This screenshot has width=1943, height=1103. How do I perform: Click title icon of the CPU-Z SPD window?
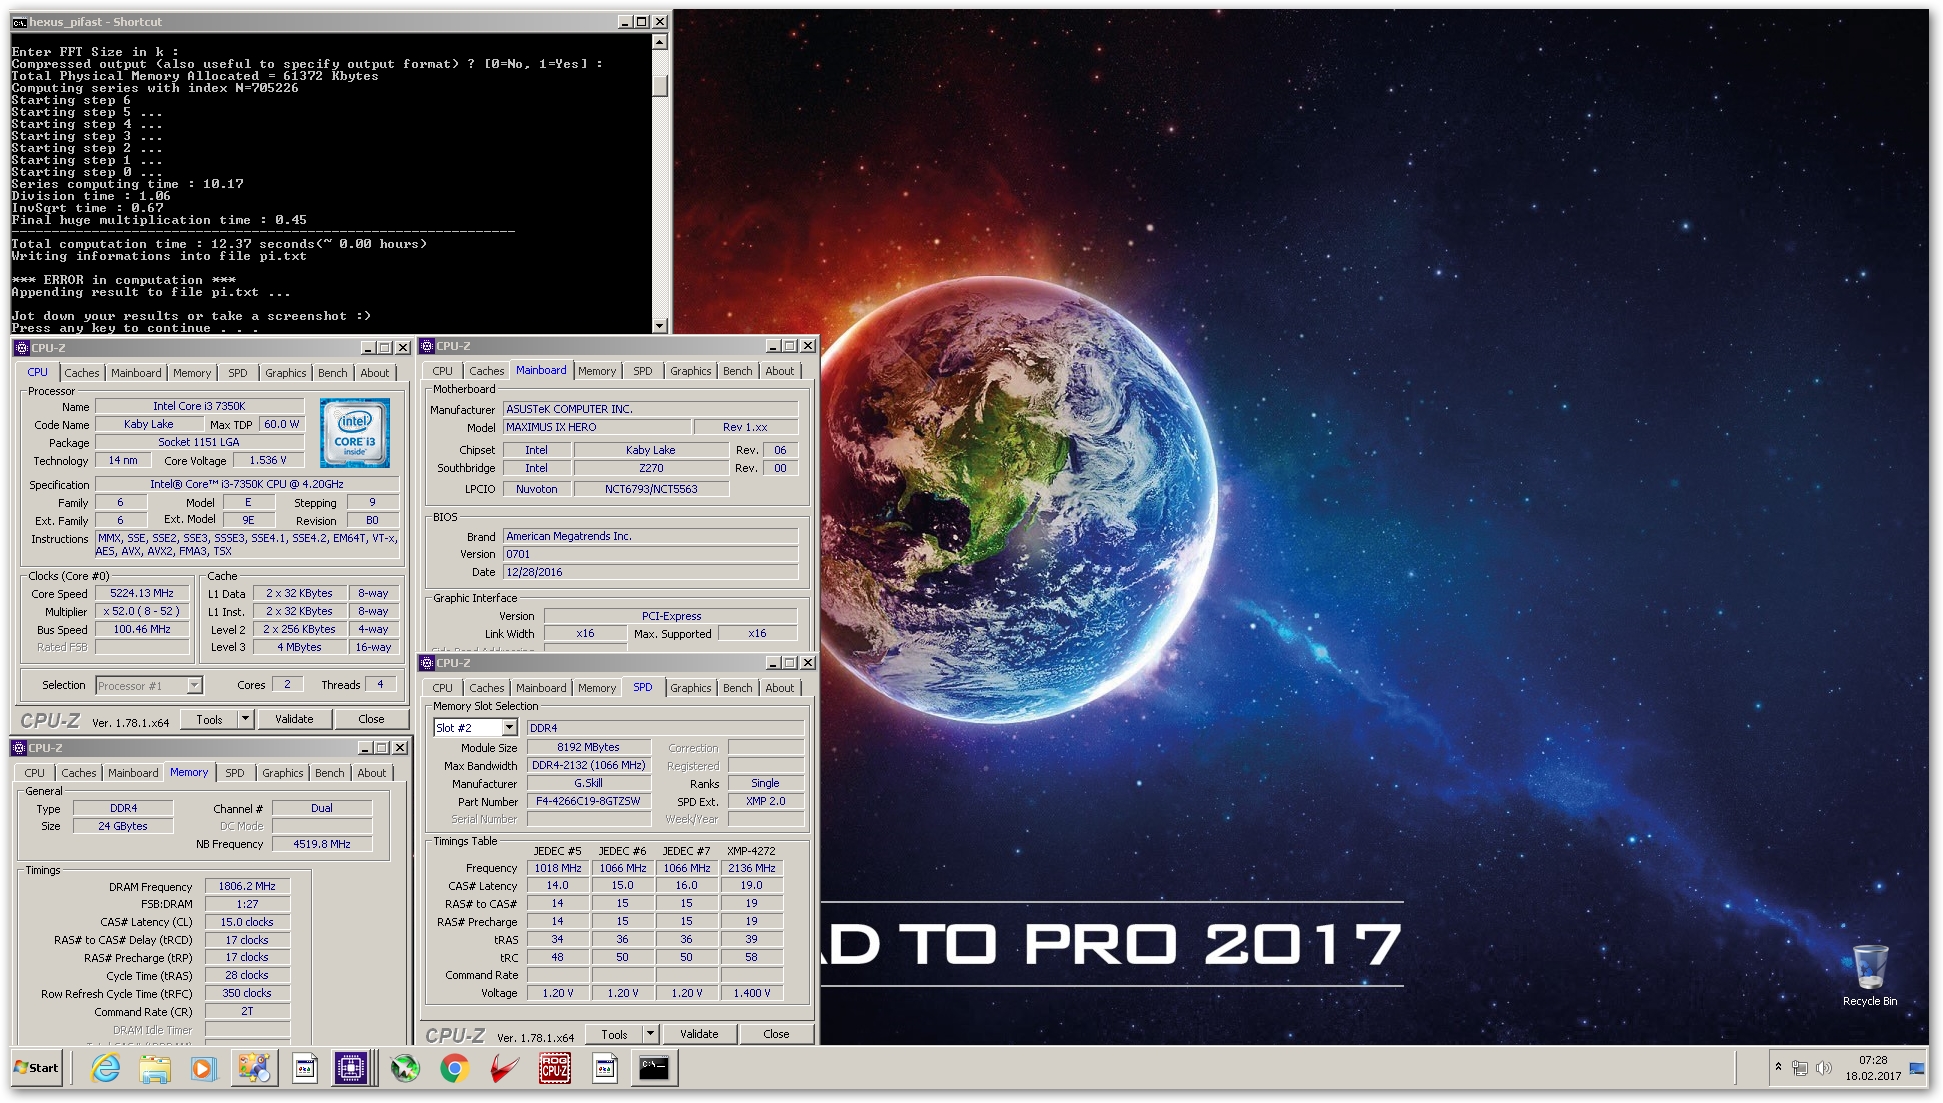click(427, 663)
